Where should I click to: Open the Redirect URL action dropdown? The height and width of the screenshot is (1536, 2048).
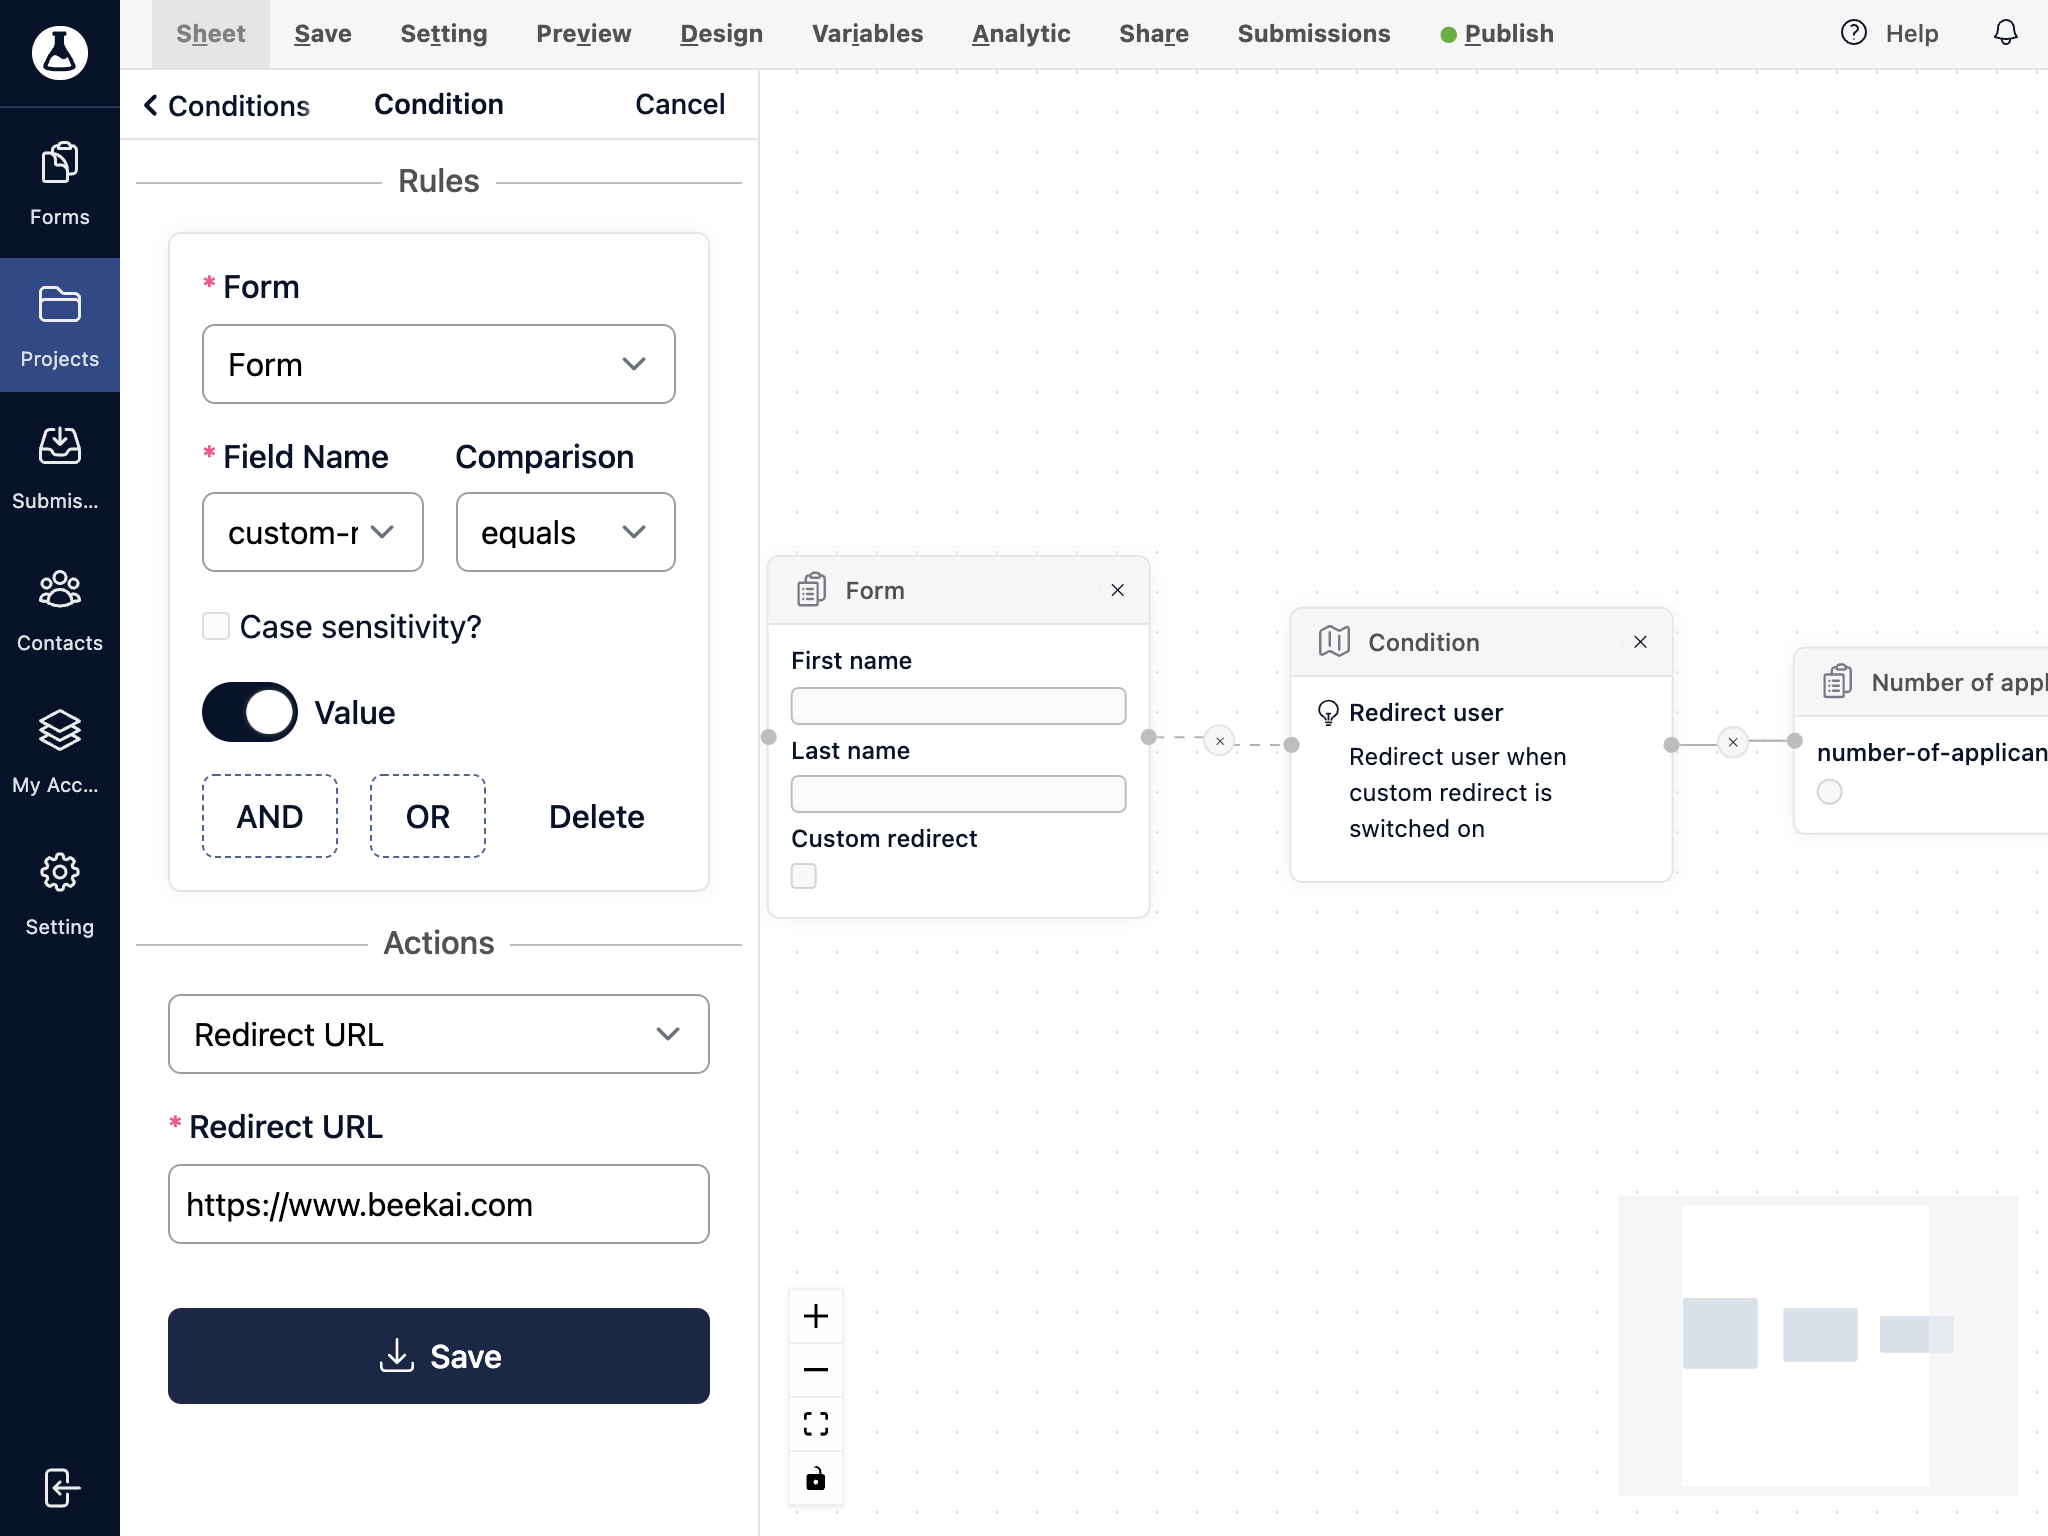(439, 1034)
